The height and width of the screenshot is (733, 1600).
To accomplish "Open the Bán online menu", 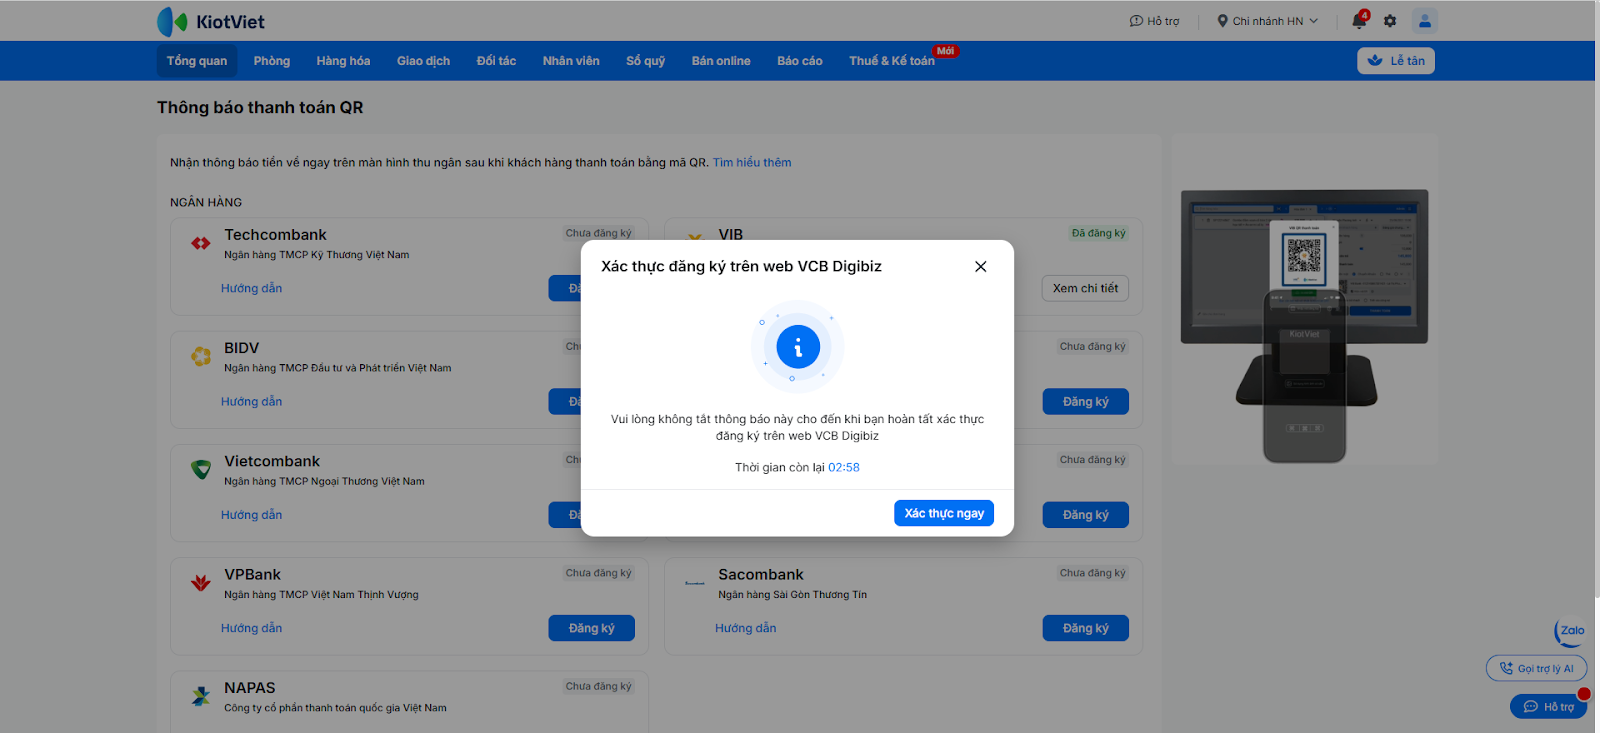I will 721,61.
